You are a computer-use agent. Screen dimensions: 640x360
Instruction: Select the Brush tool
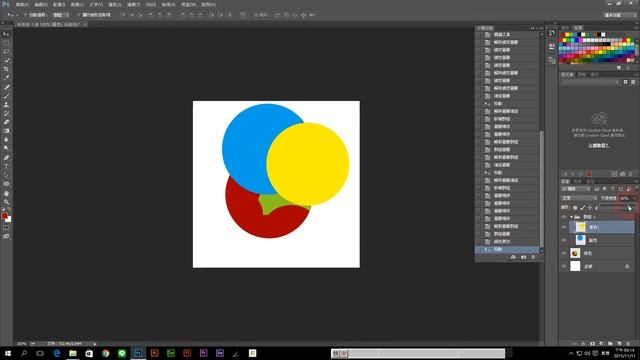tap(6, 96)
